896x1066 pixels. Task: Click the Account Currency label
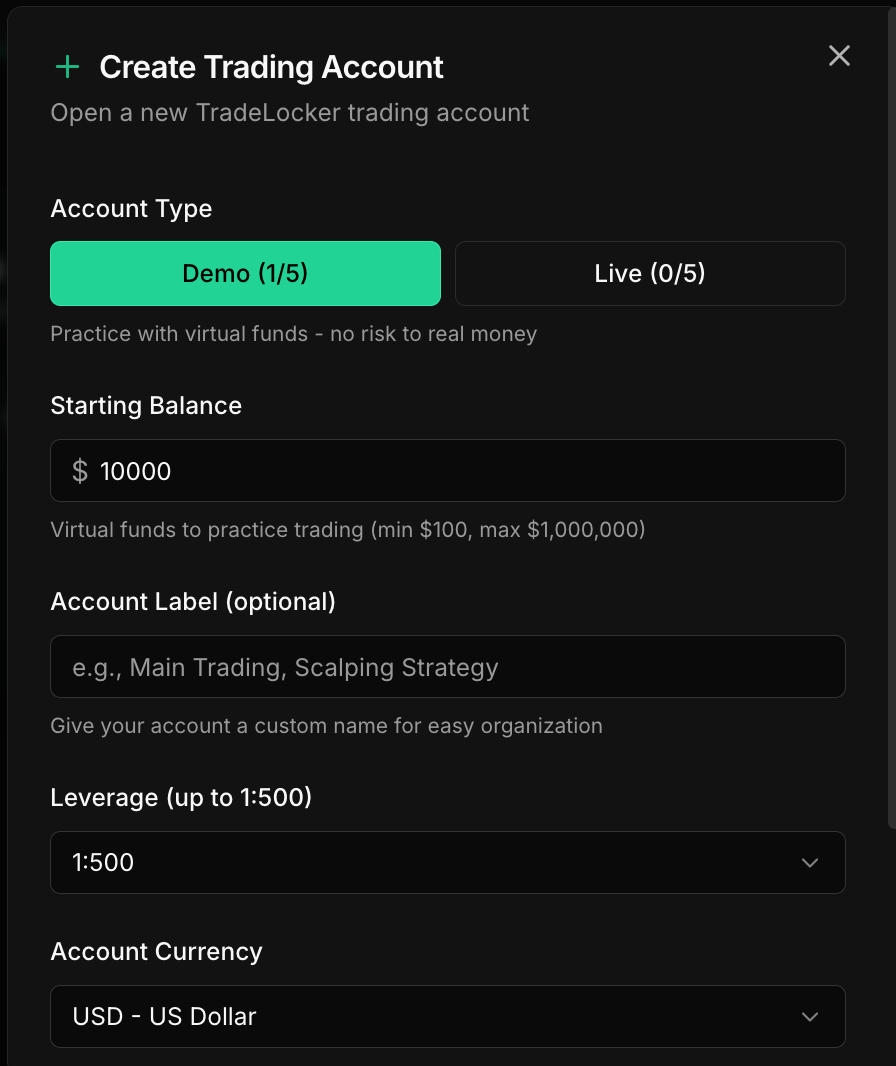[156, 952]
